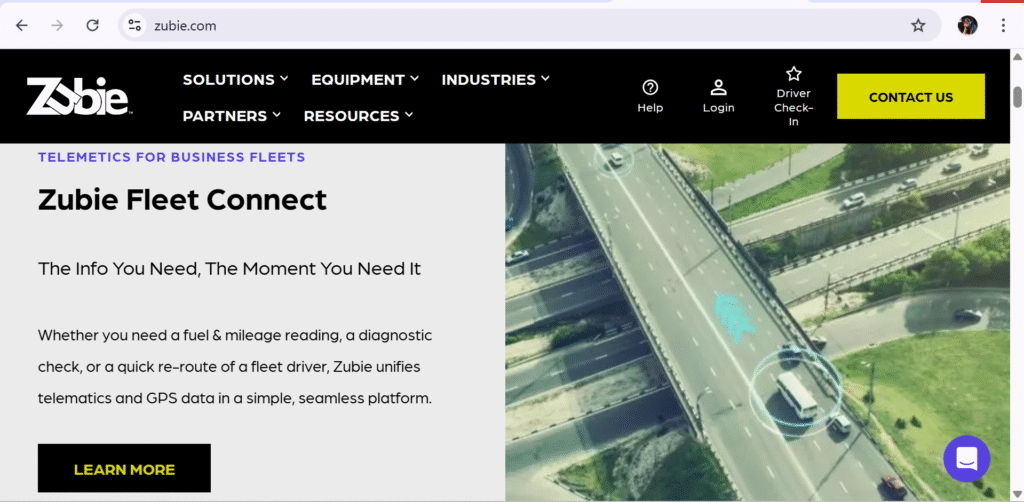Open the SOLUTIONS nav item
The image size is (1024, 502).
(229, 80)
